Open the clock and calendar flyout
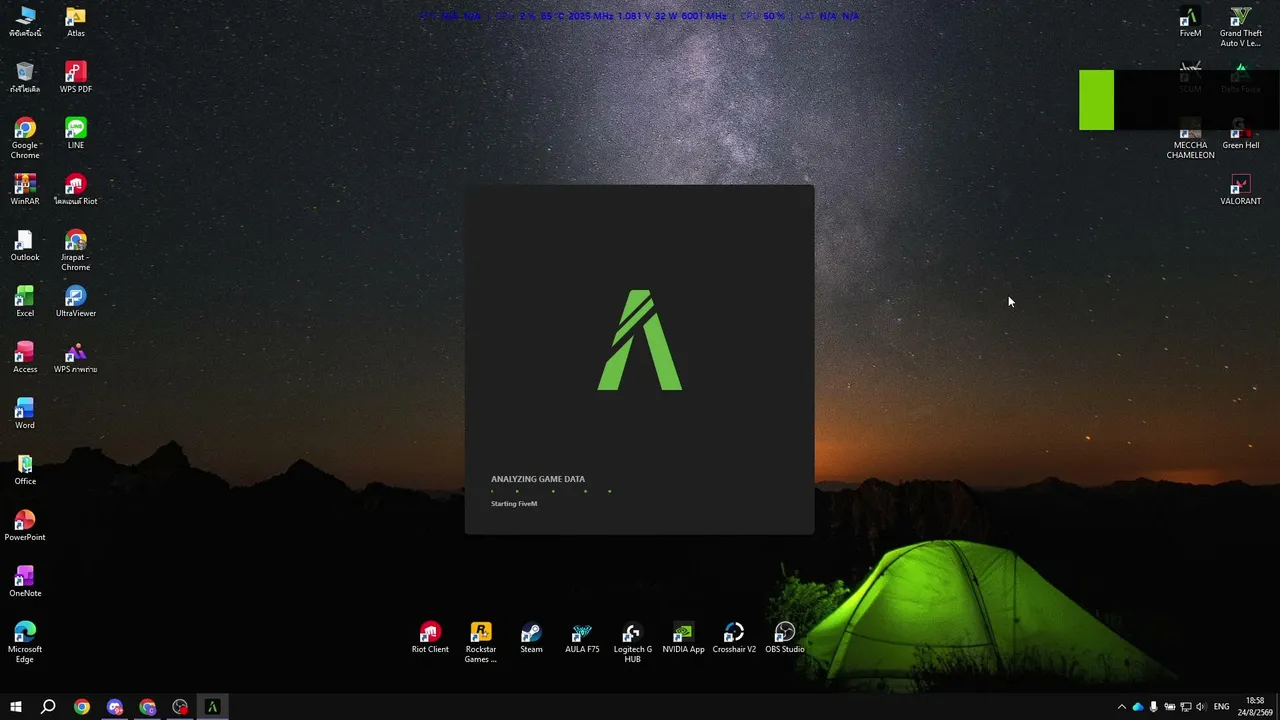 1255,707
